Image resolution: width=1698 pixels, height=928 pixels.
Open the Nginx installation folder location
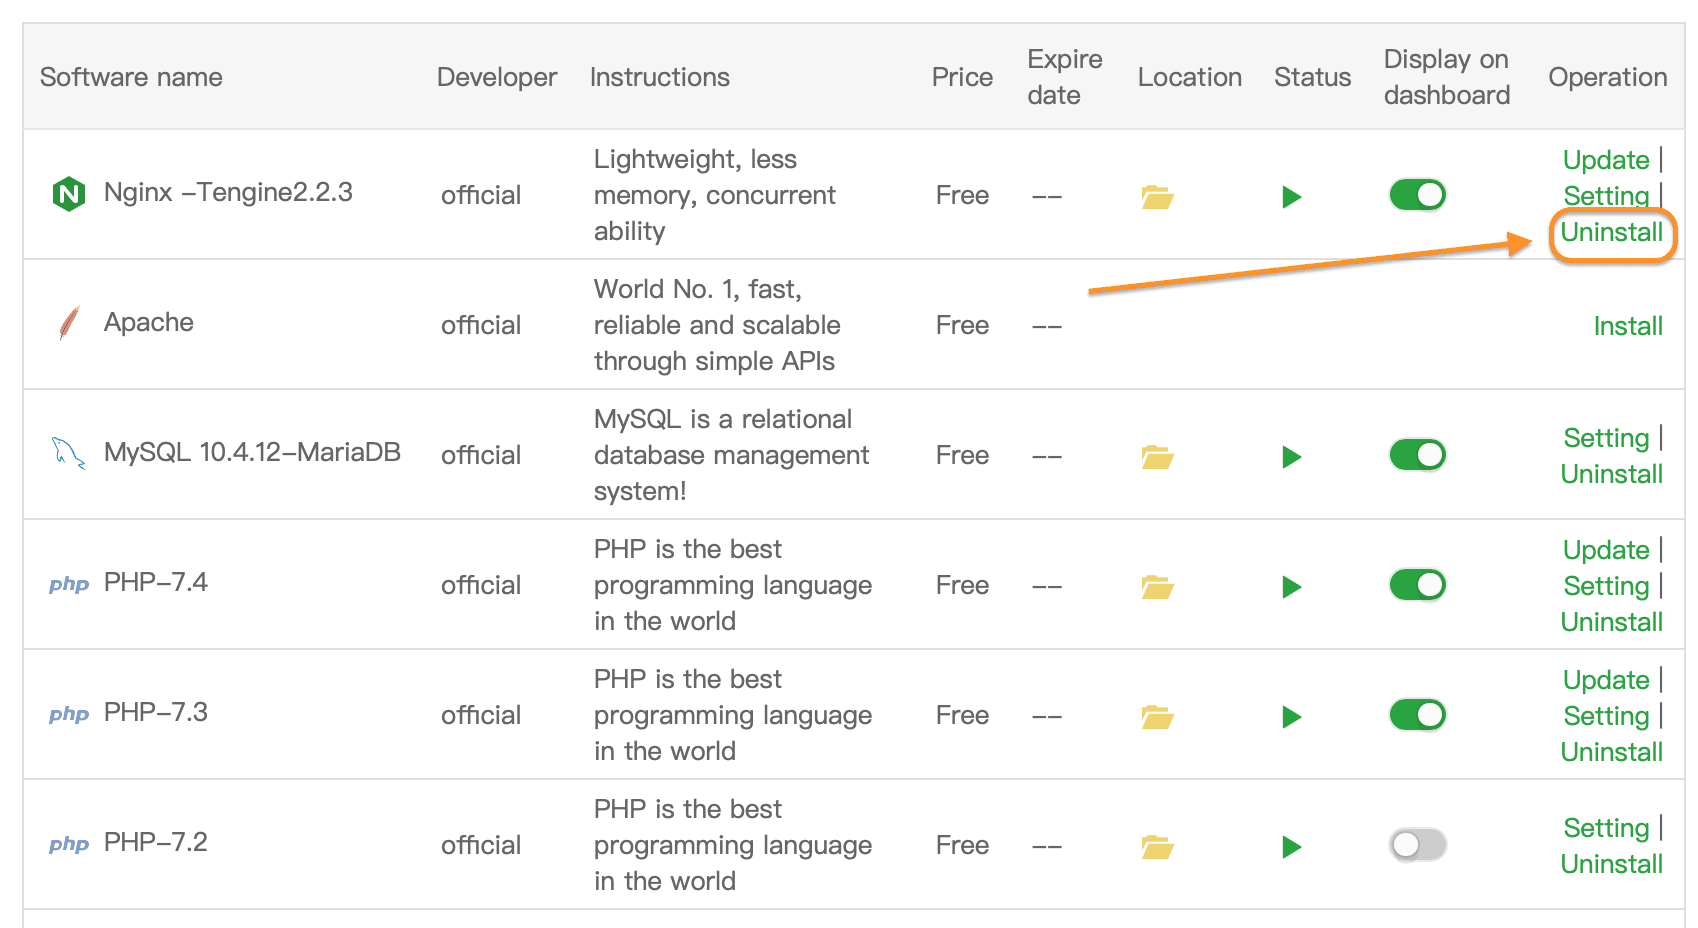(x=1157, y=196)
